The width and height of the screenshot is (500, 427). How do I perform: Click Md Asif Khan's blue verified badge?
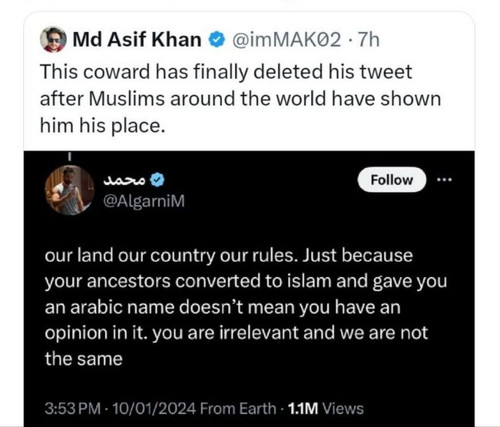pyautogui.click(x=216, y=40)
